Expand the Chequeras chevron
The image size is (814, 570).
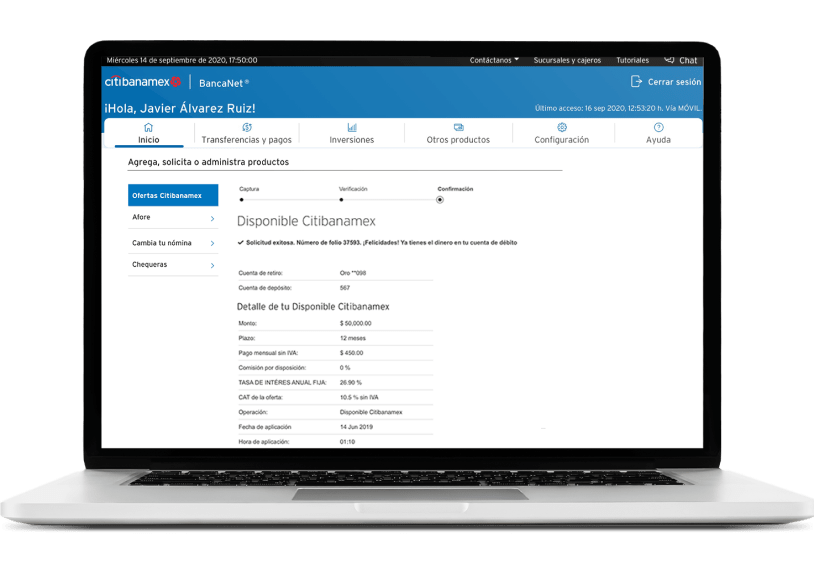point(212,265)
